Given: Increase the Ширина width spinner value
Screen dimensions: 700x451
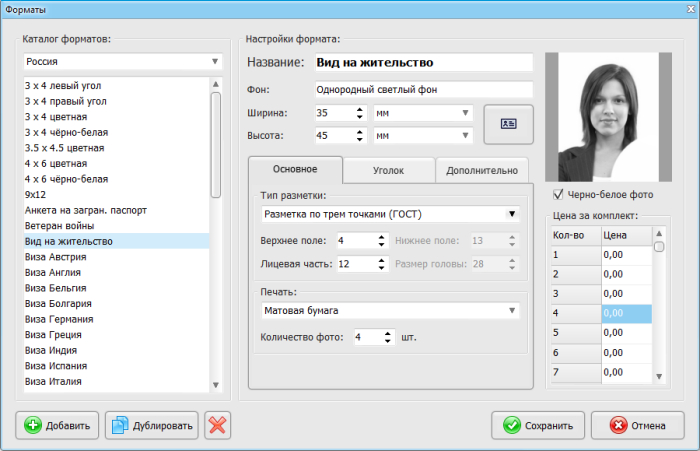Looking at the screenshot, I should pos(360,109).
